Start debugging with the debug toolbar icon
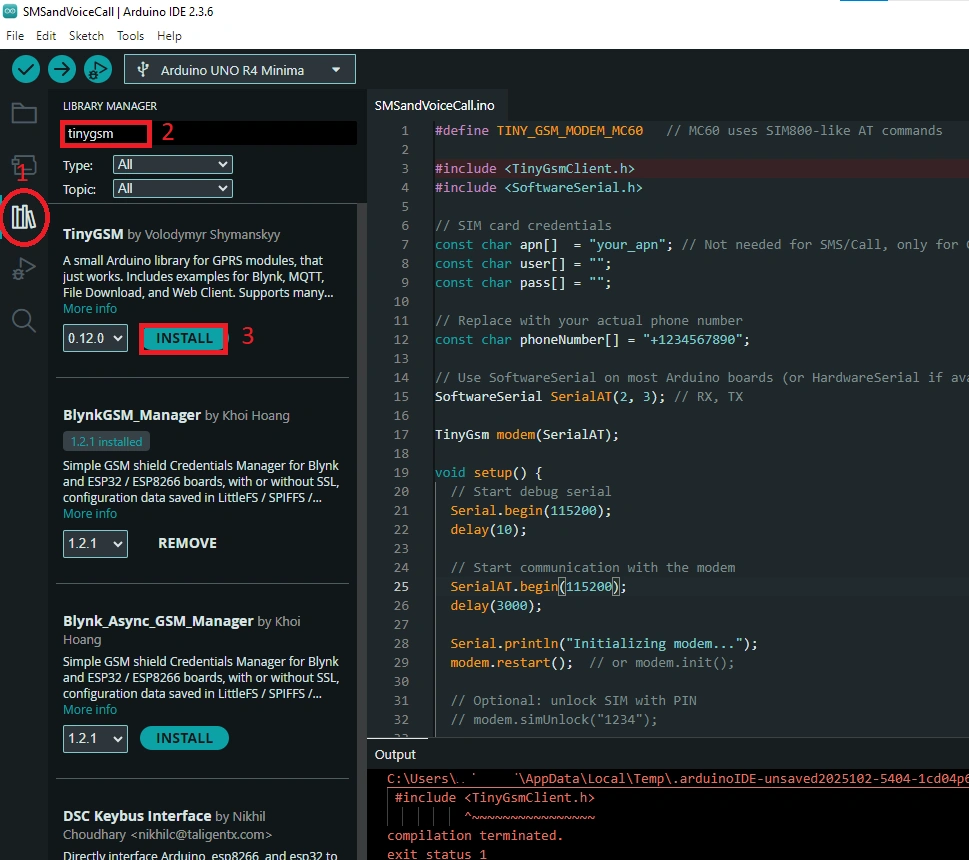 pyautogui.click(x=97, y=68)
